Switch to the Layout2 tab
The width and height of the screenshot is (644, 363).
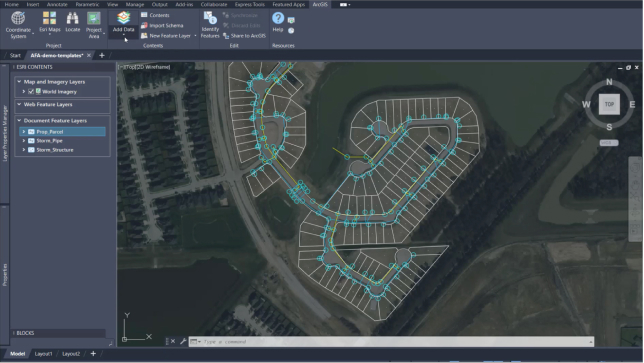(x=71, y=354)
